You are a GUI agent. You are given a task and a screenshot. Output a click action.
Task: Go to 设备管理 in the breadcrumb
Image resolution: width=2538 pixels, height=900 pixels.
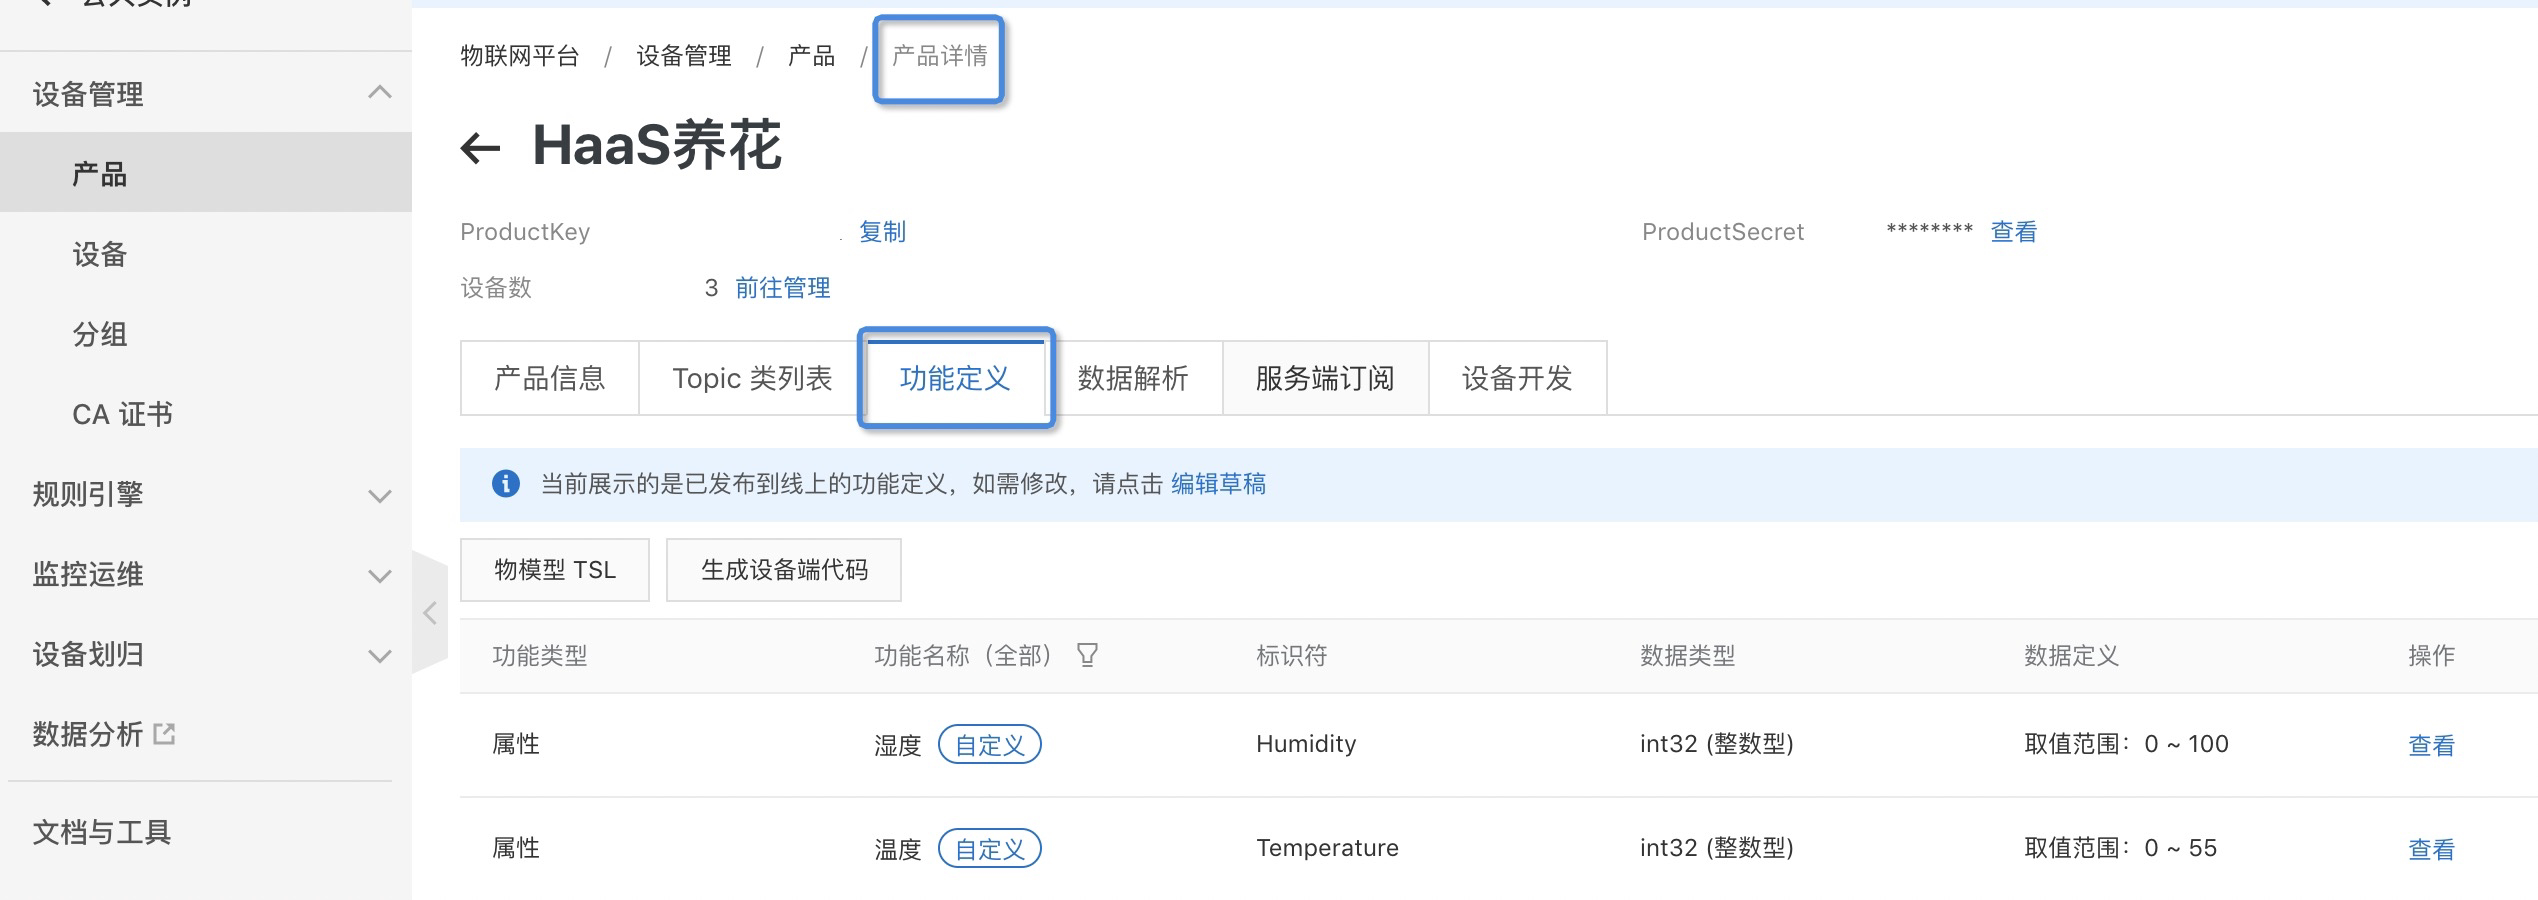(684, 56)
